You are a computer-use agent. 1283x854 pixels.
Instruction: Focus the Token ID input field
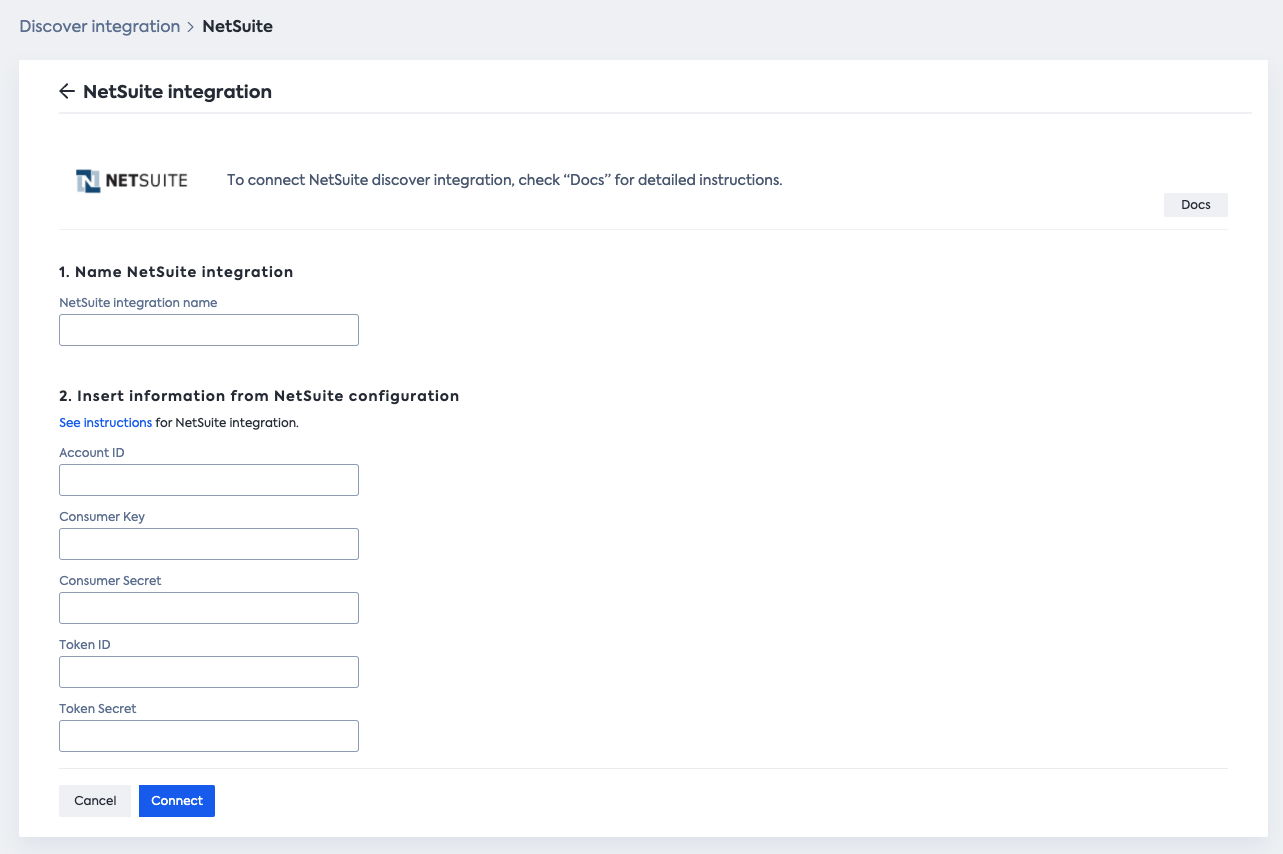pyautogui.click(x=209, y=672)
